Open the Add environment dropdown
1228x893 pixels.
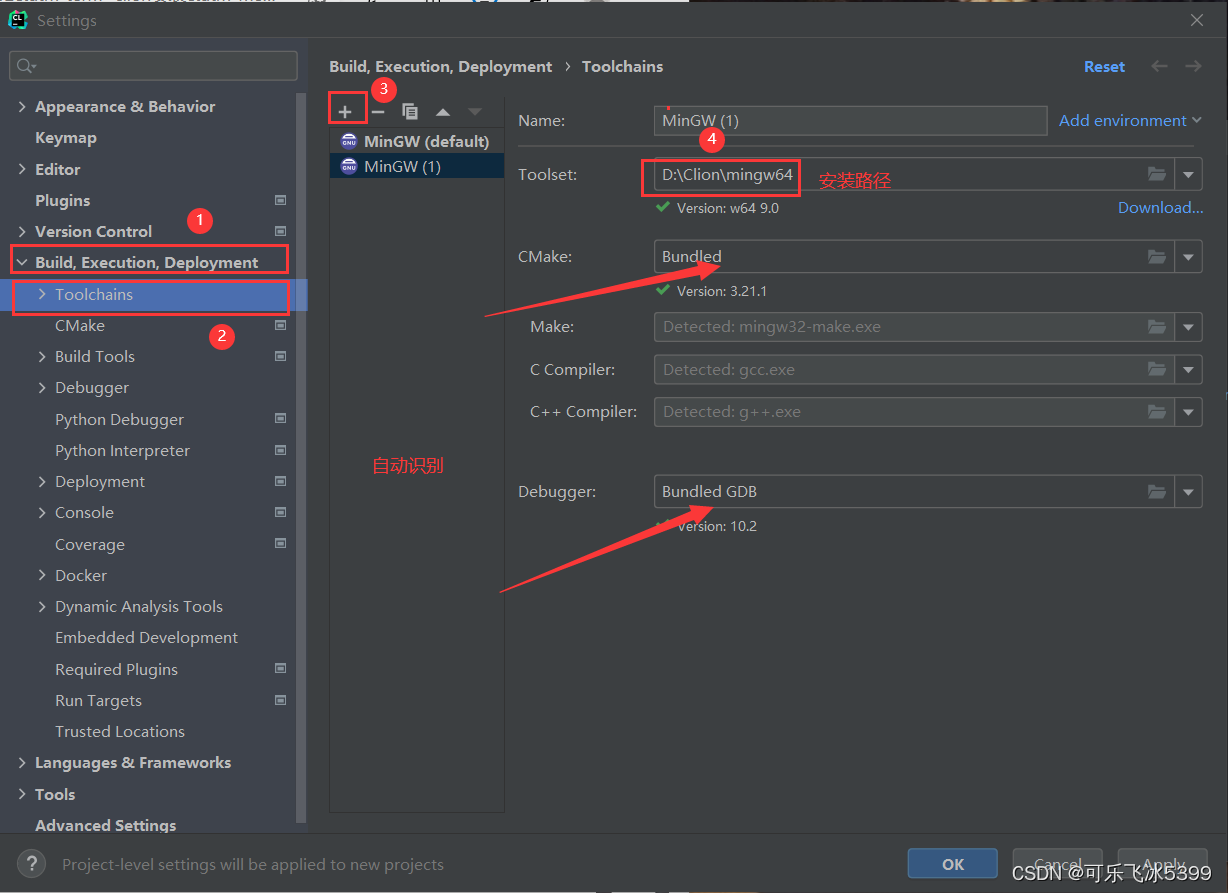coord(1130,120)
